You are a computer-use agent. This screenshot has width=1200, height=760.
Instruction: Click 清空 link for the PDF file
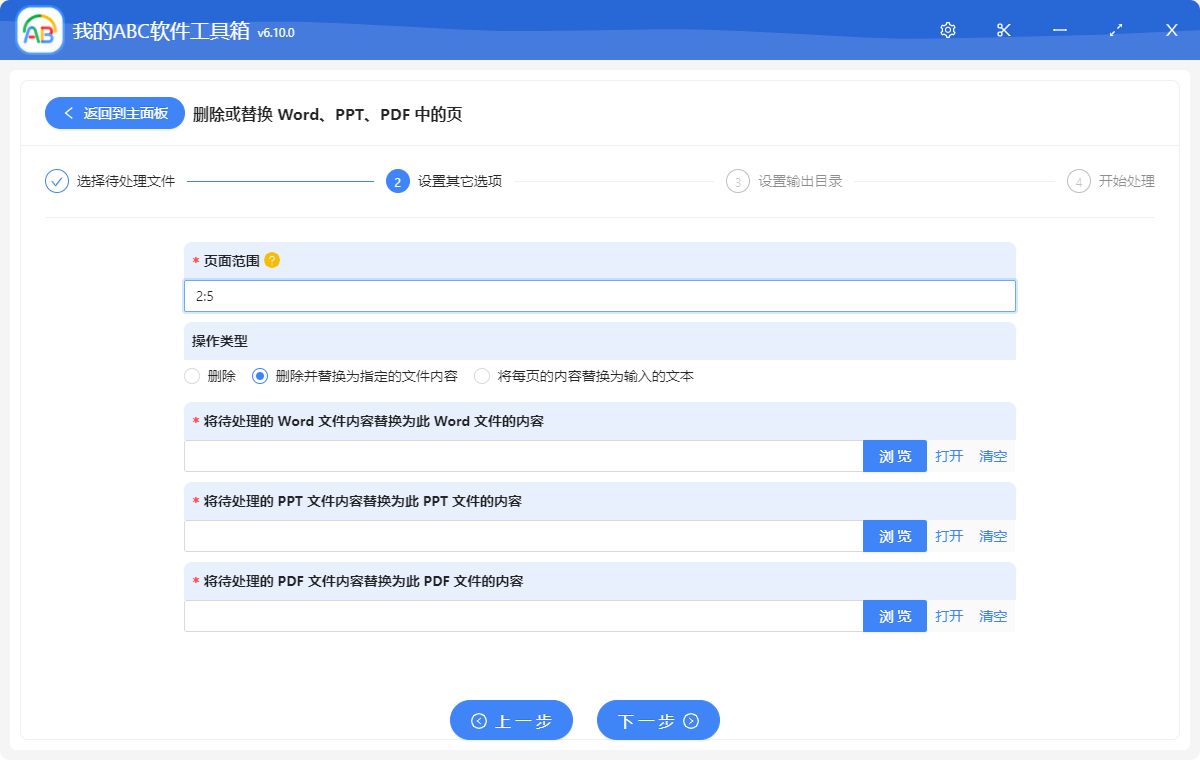coord(993,616)
